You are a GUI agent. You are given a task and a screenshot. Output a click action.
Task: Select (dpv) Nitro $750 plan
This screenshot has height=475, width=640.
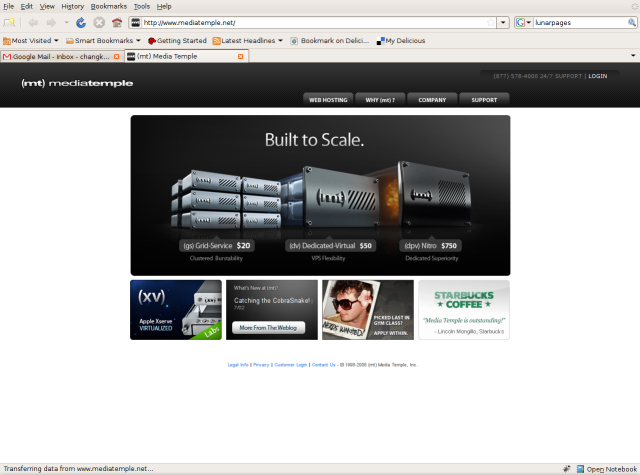[431, 246]
